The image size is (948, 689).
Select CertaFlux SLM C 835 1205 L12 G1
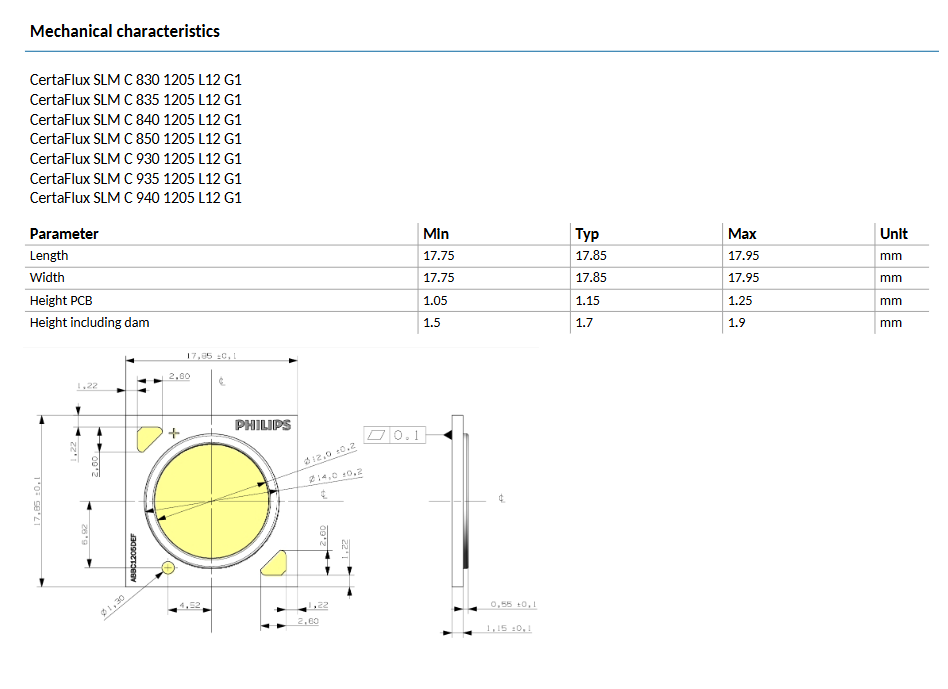(135, 100)
